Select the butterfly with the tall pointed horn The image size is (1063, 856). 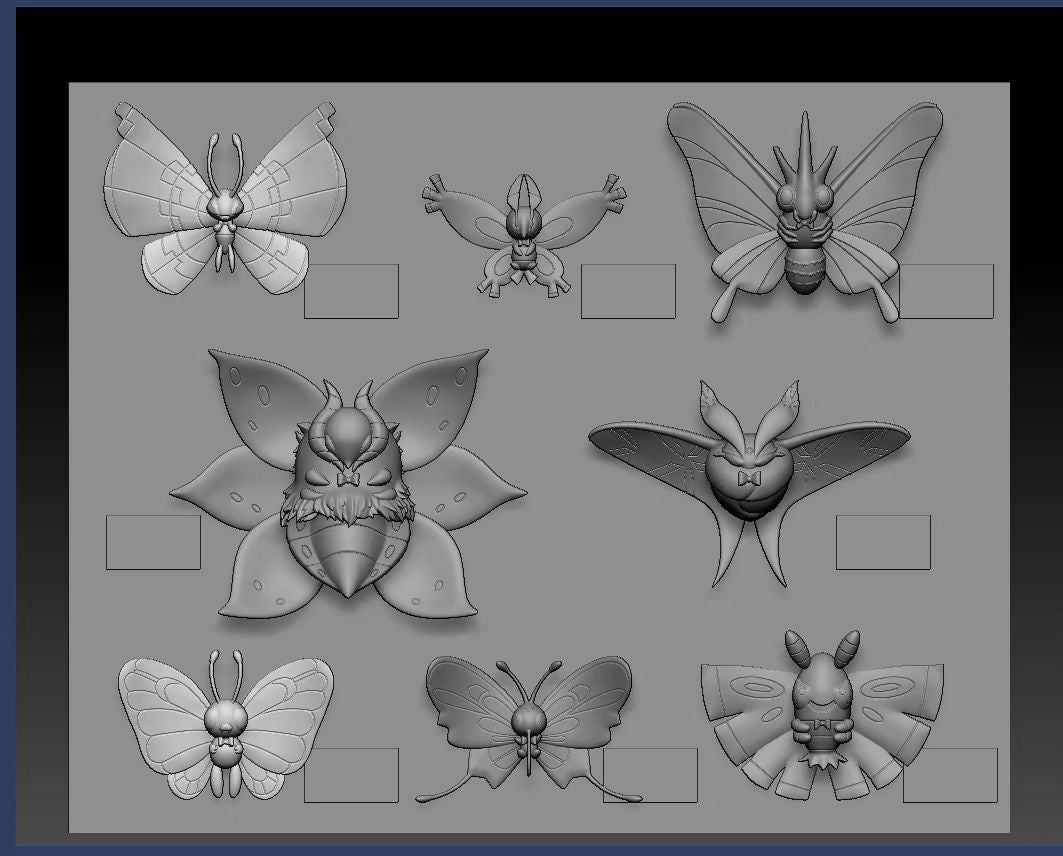tap(804, 208)
